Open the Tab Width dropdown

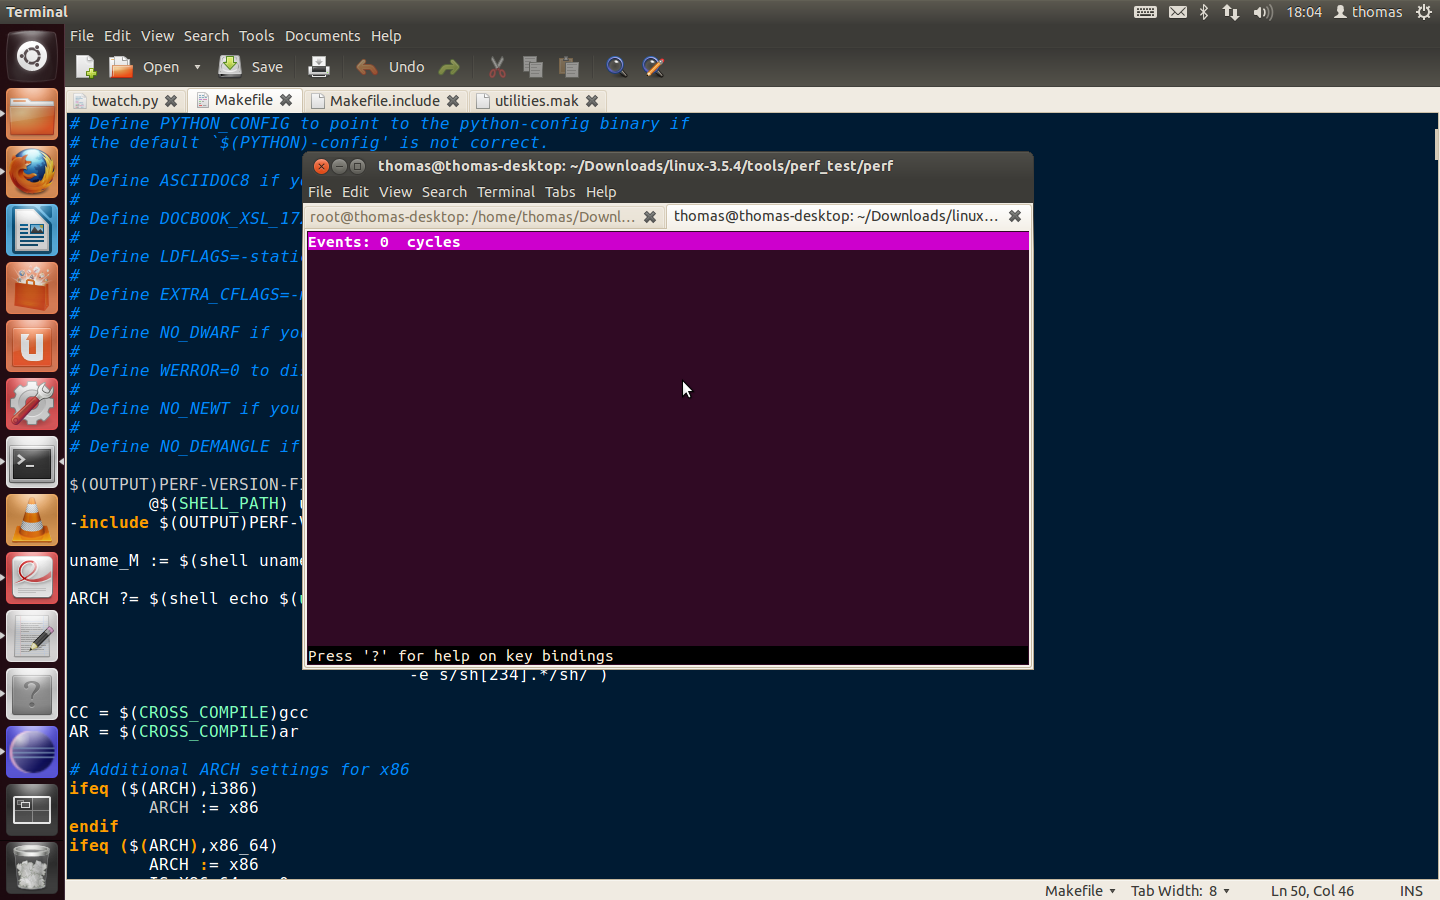[1180, 890]
